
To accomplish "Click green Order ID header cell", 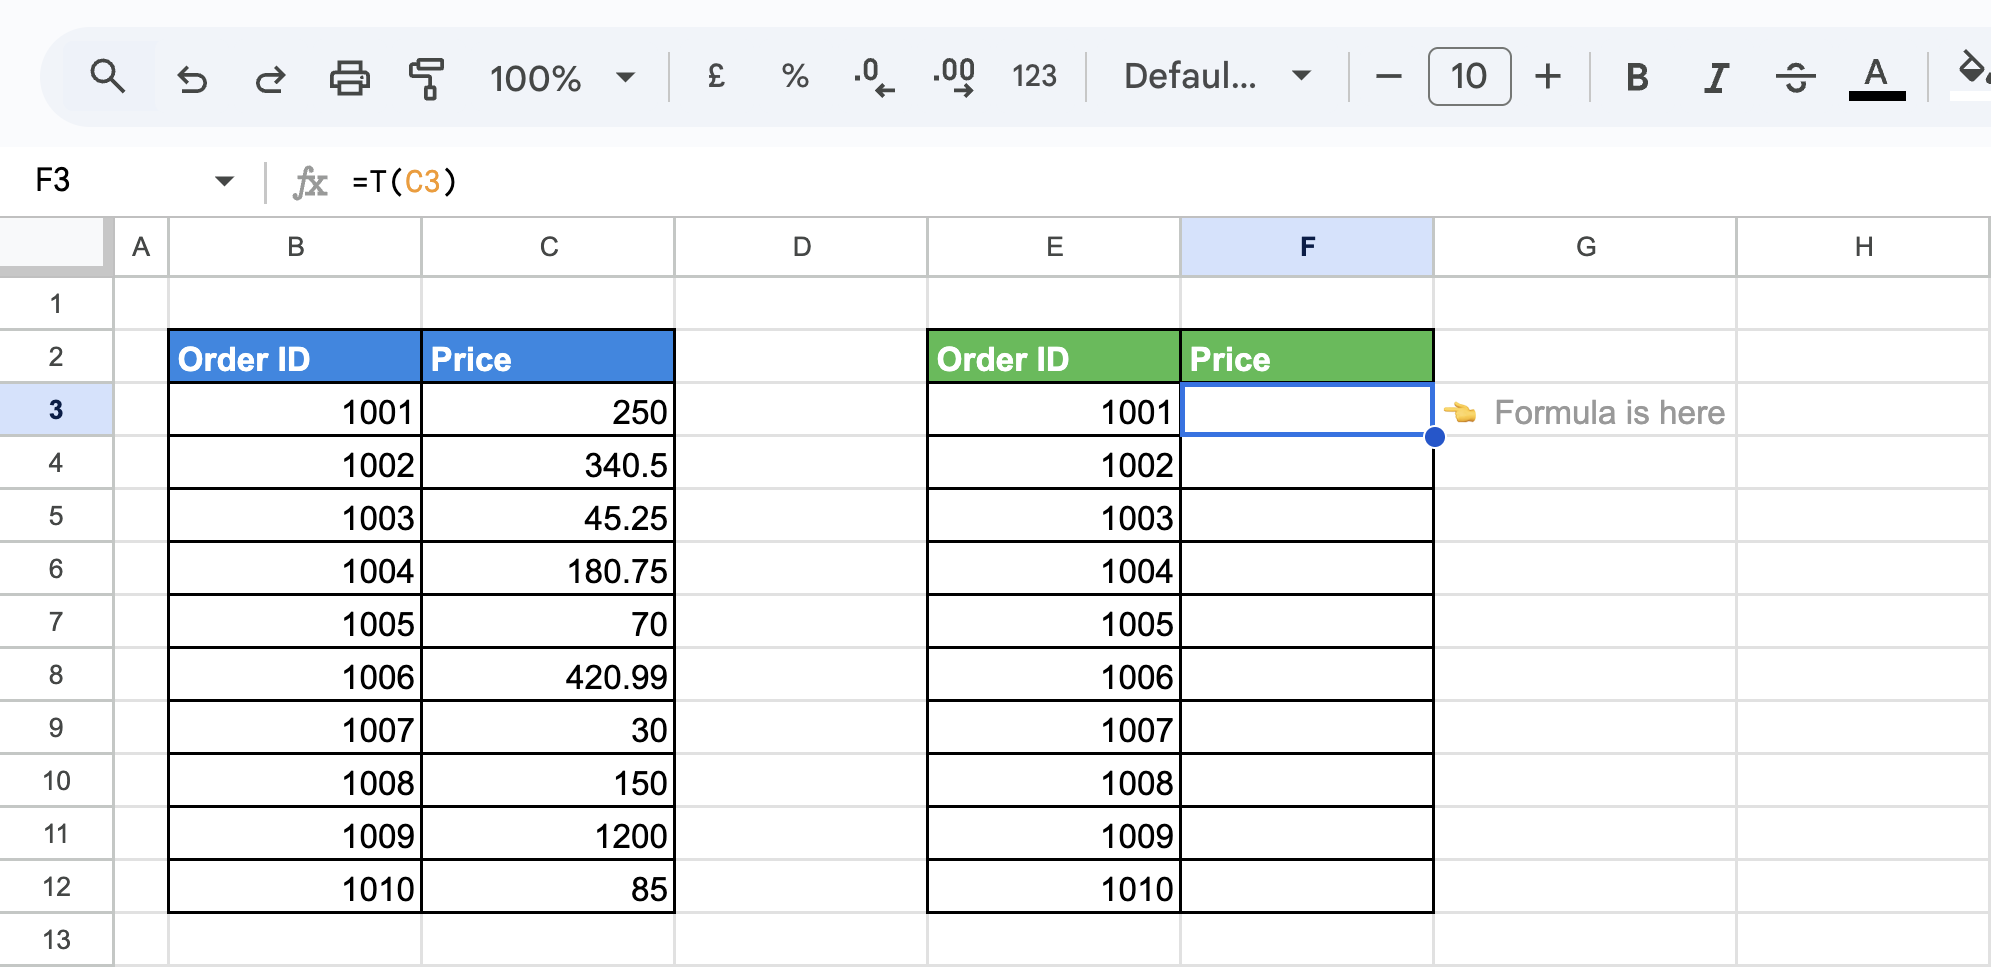I will point(1054,357).
